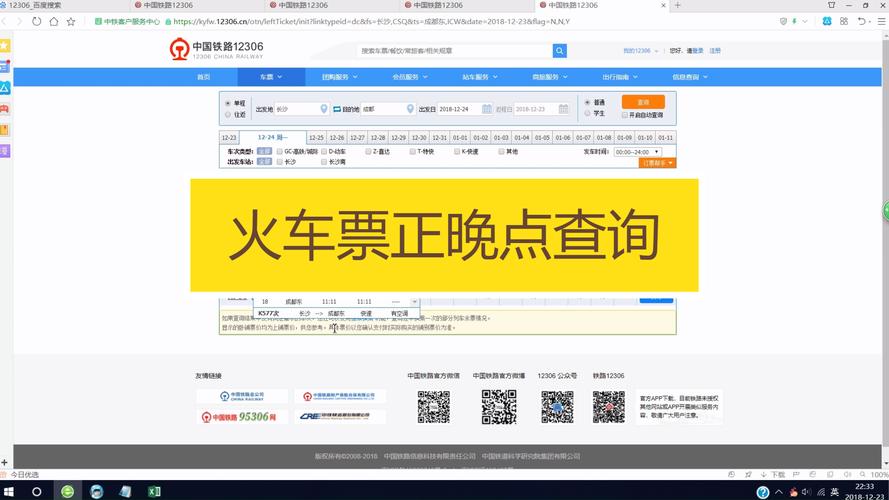Image resolution: width=889 pixels, height=500 pixels.
Task: Select the 普通 regular ticket radio button
Action: (587, 103)
